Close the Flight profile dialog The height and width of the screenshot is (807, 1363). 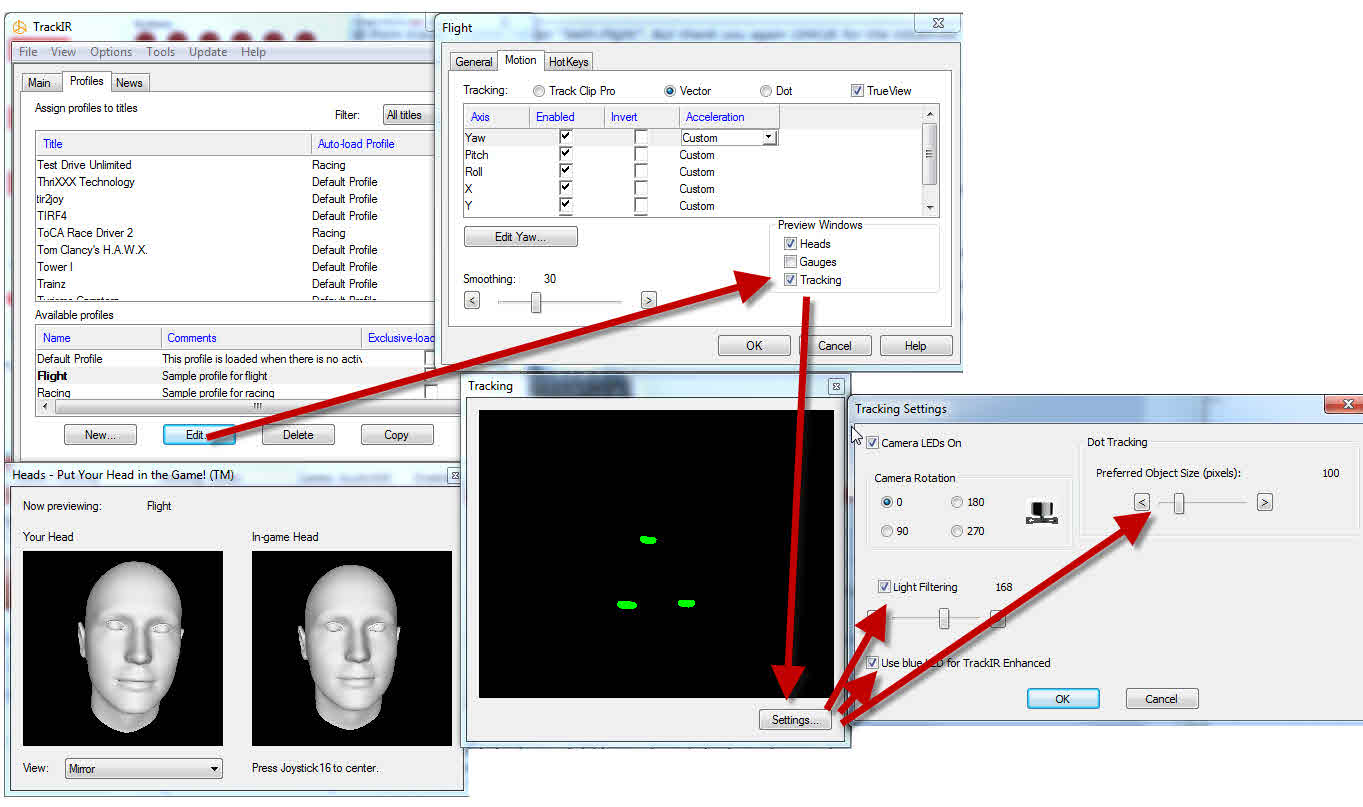[x=938, y=23]
